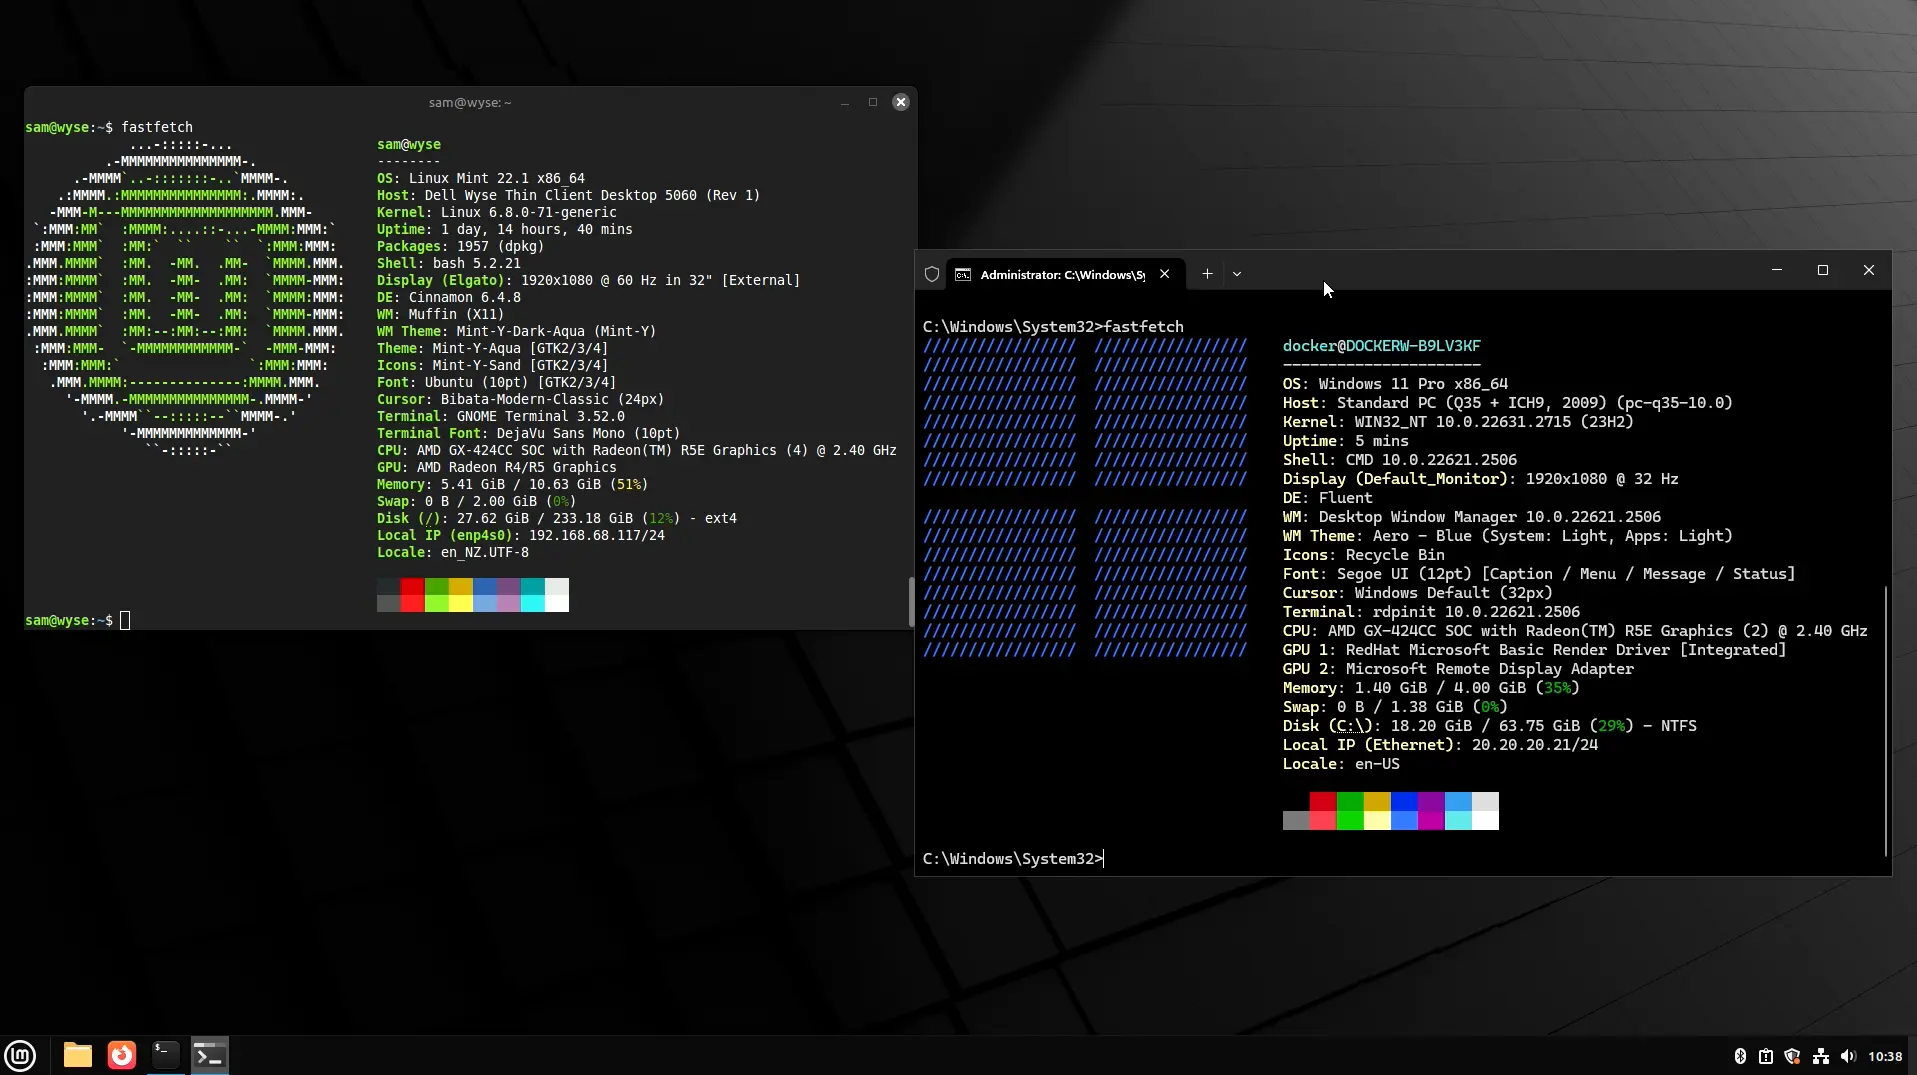Click the Bluetooth tray icon
1917x1075 pixels.
(x=1739, y=1056)
